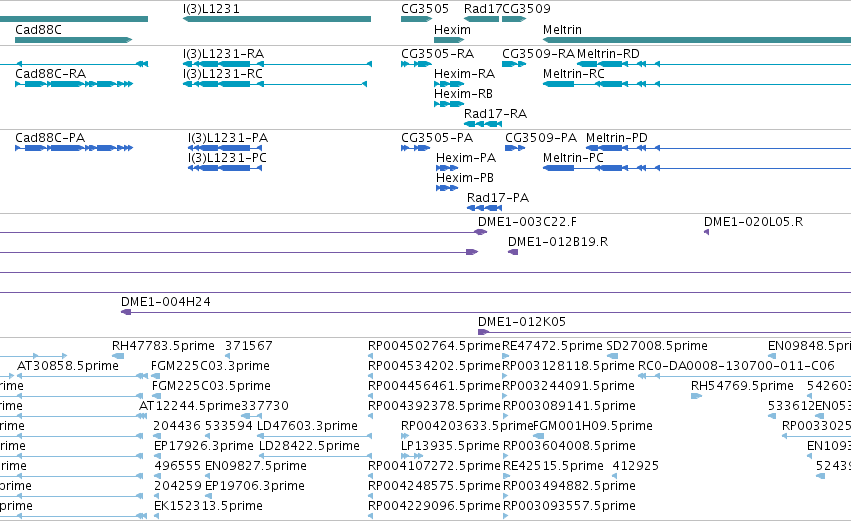The height and width of the screenshot is (521, 851).
Task: Click protein l(3)L1231-PA label
Action: pyautogui.click(x=228, y=138)
